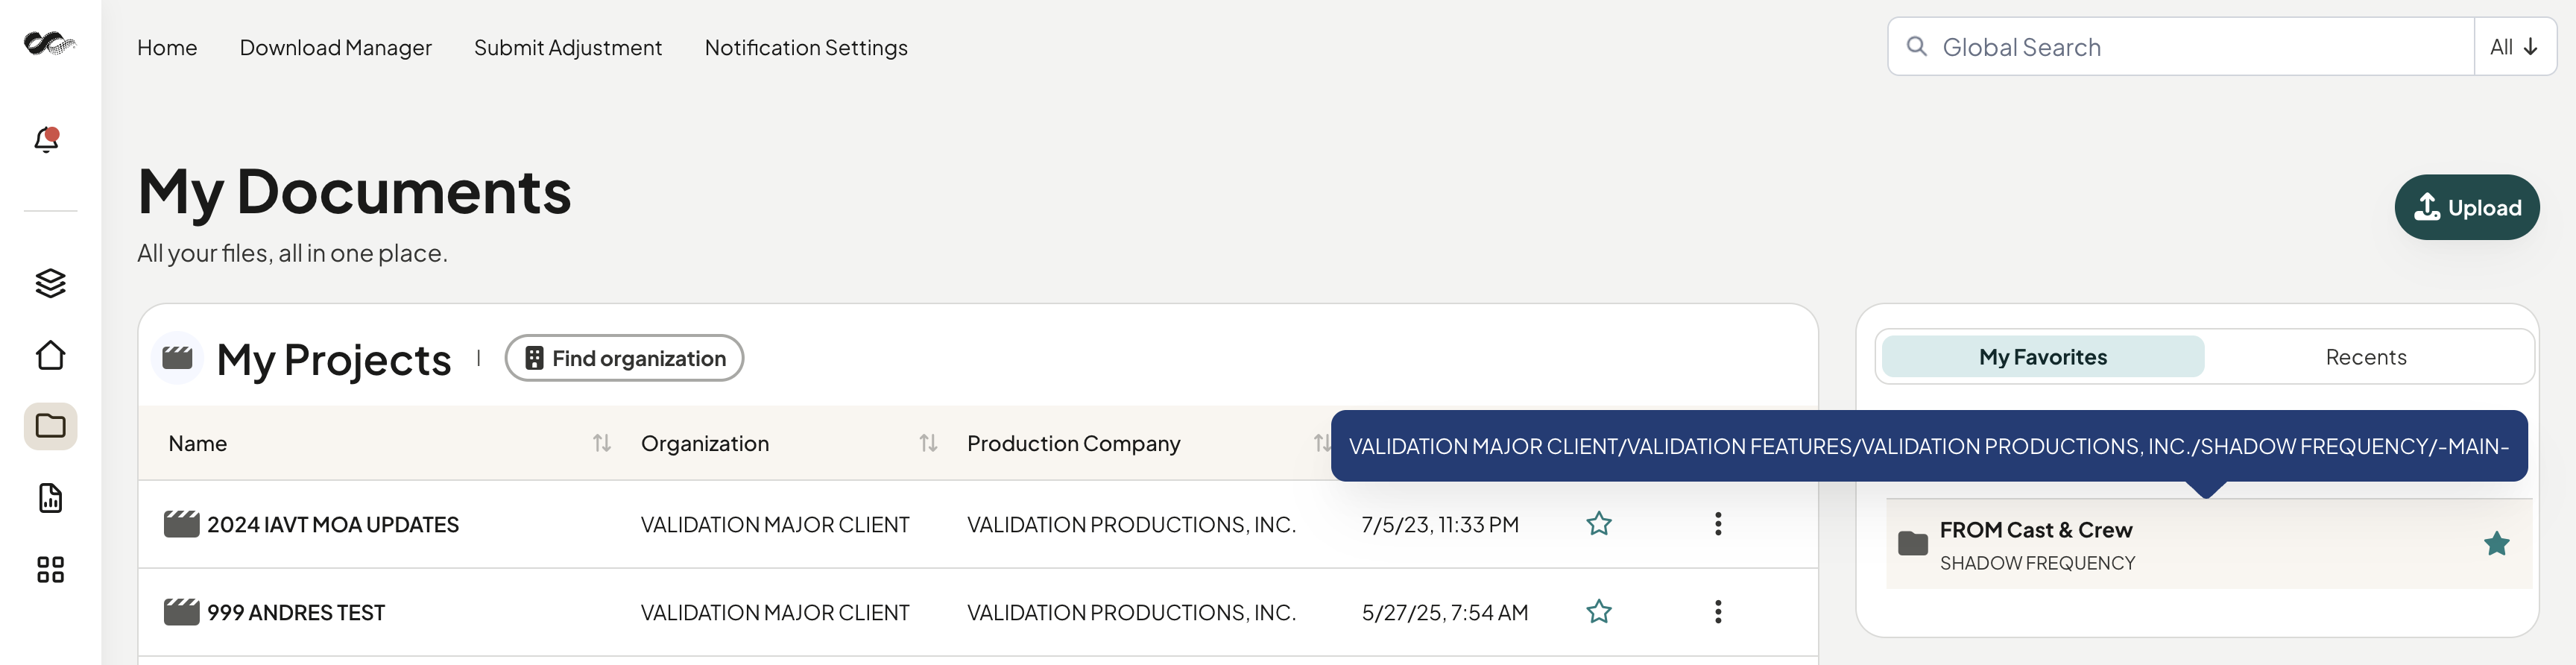This screenshot has width=2576, height=665.
Task: Focus the Global Search field
Action: point(2181,47)
